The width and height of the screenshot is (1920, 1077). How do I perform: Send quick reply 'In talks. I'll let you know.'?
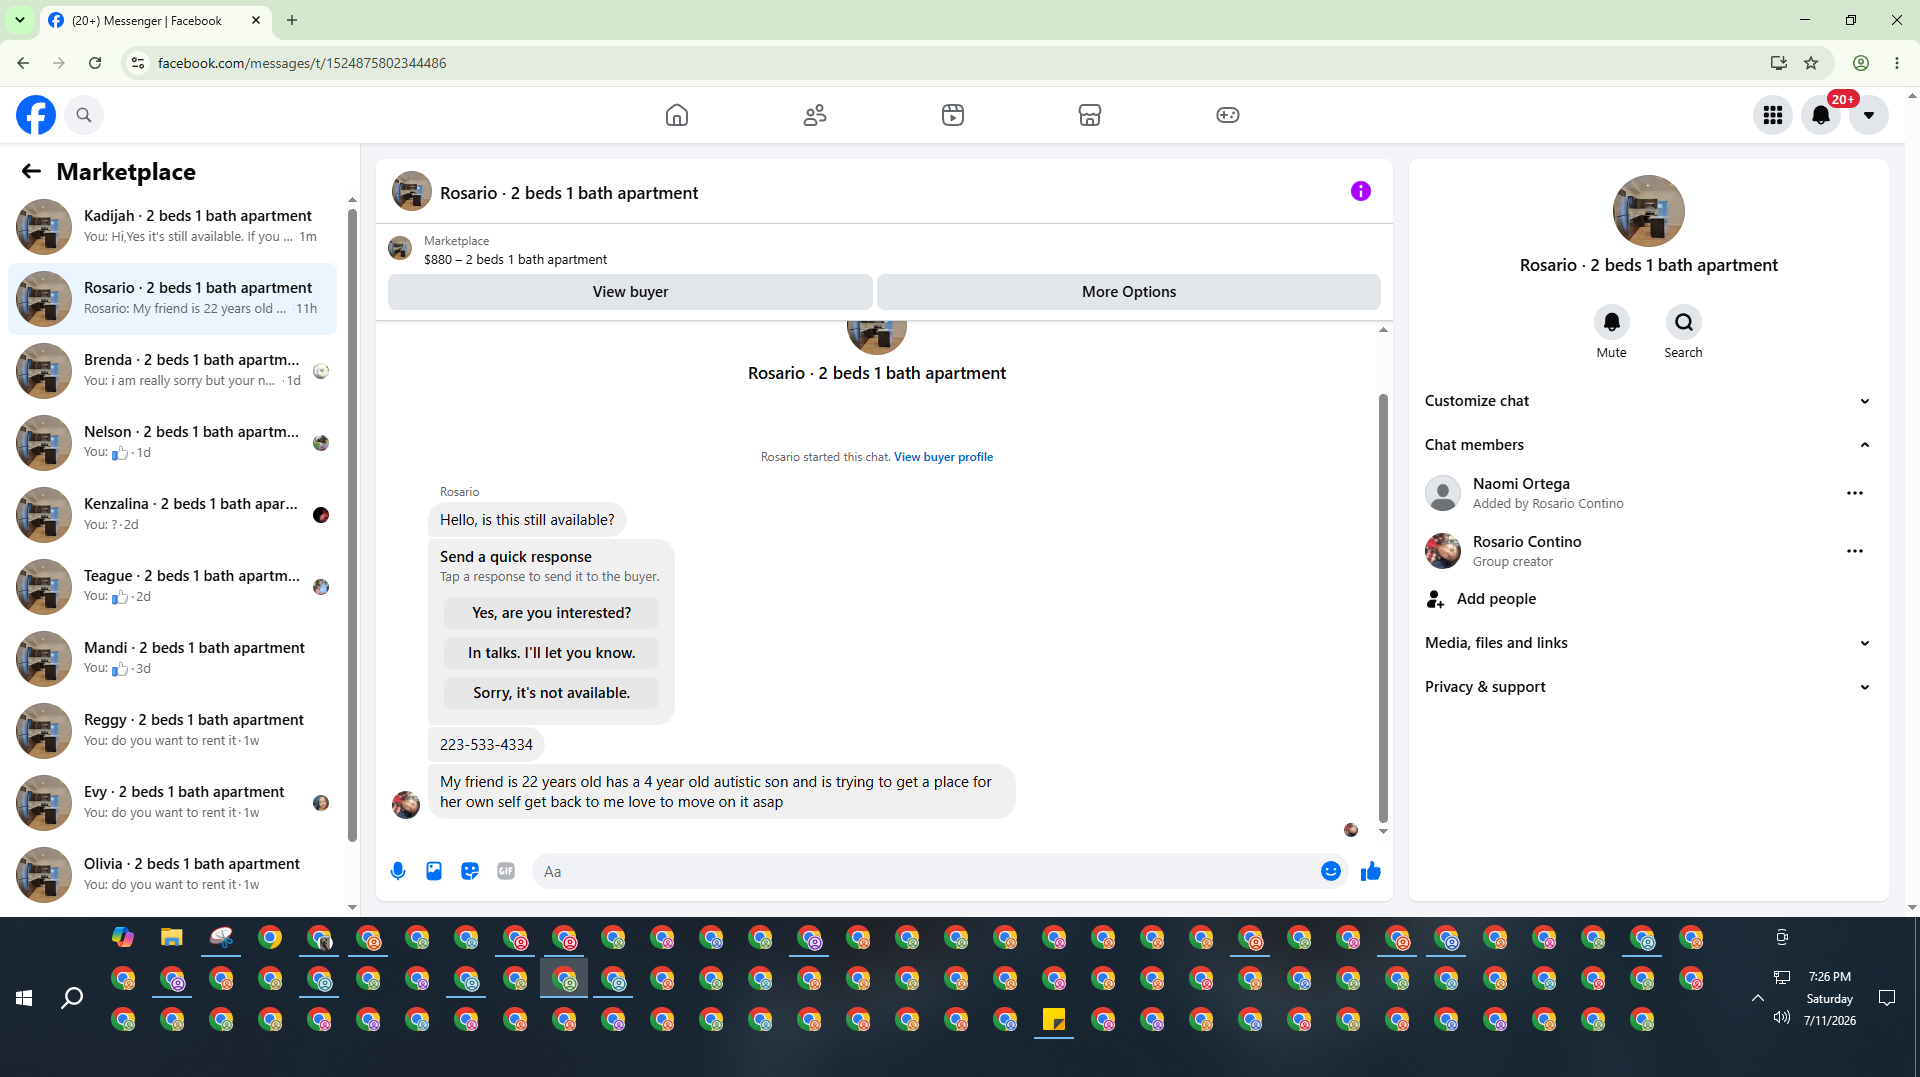pyautogui.click(x=552, y=653)
